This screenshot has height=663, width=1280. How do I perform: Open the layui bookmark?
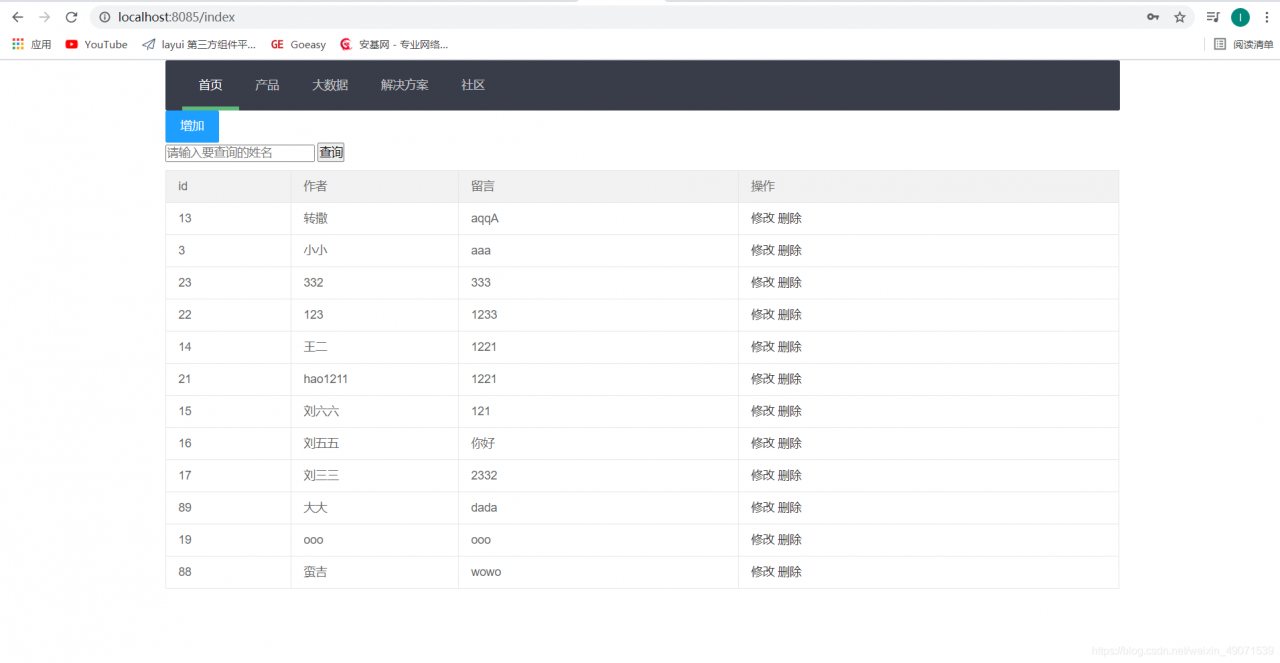pos(199,44)
